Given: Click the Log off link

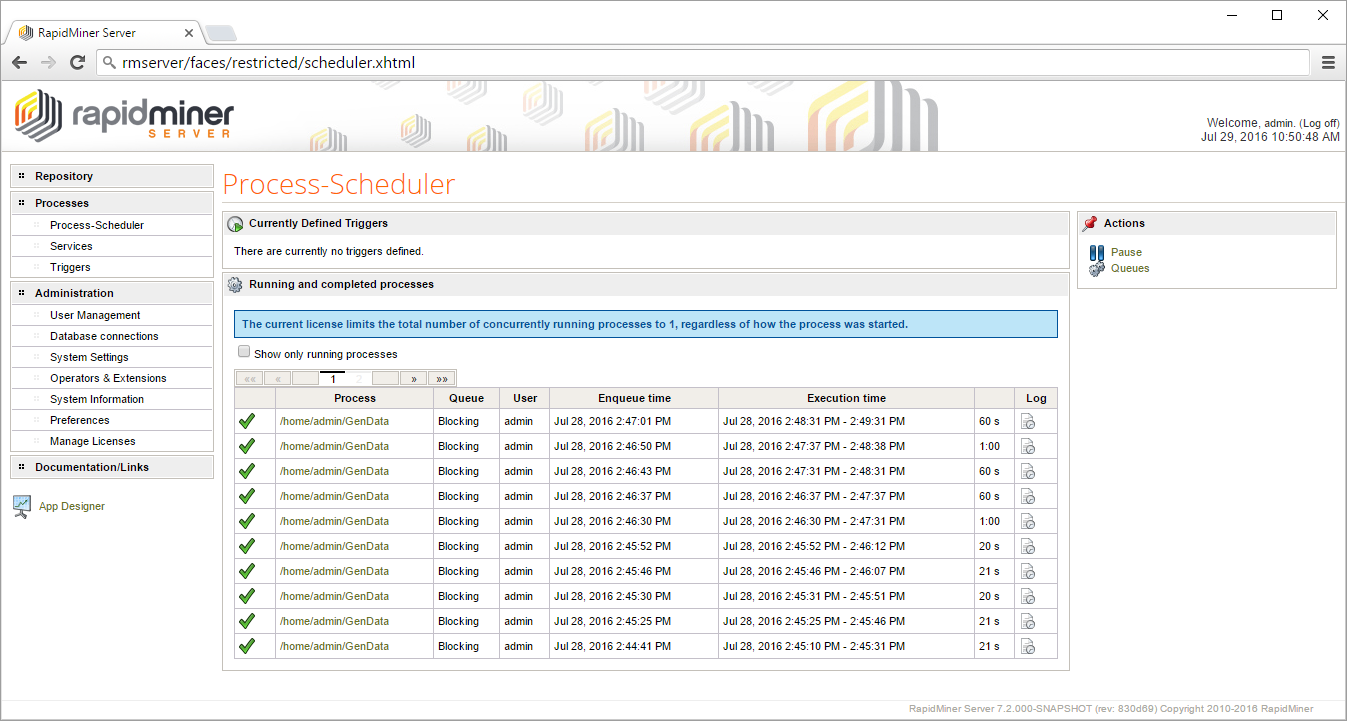Looking at the screenshot, I should tap(1319, 123).
